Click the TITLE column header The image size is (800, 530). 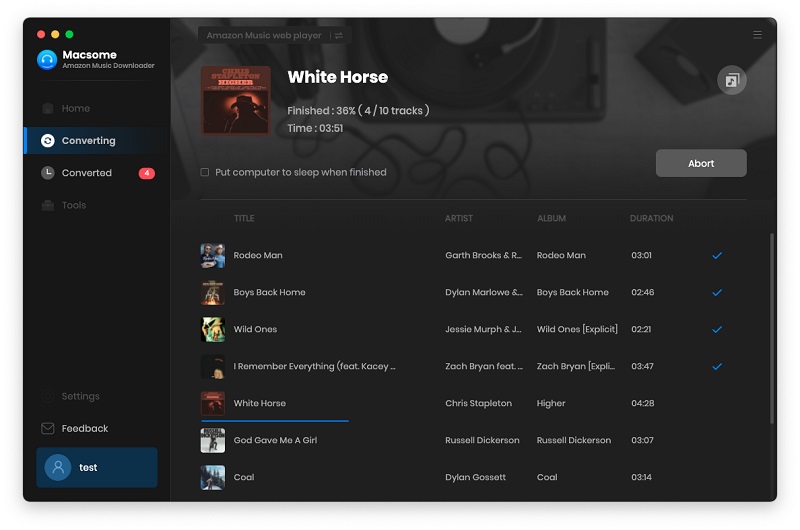pyautogui.click(x=244, y=218)
